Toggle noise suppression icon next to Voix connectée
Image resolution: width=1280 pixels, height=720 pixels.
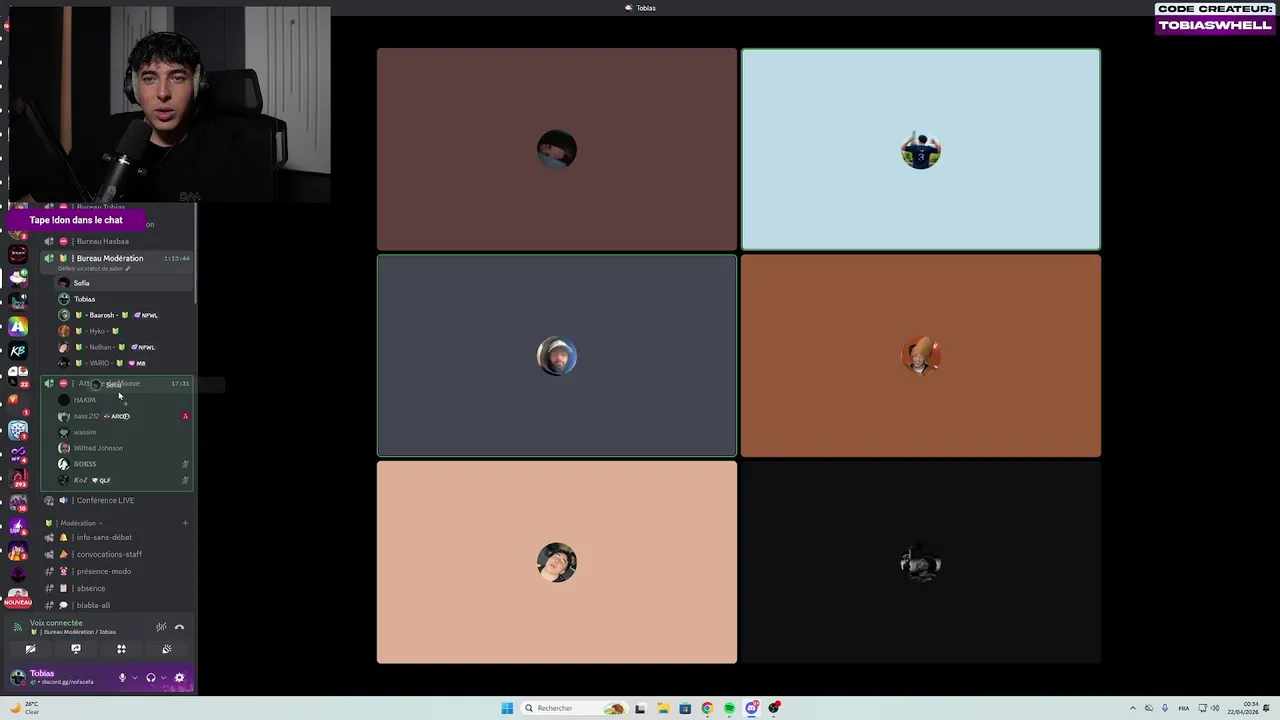[x=161, y=627]
